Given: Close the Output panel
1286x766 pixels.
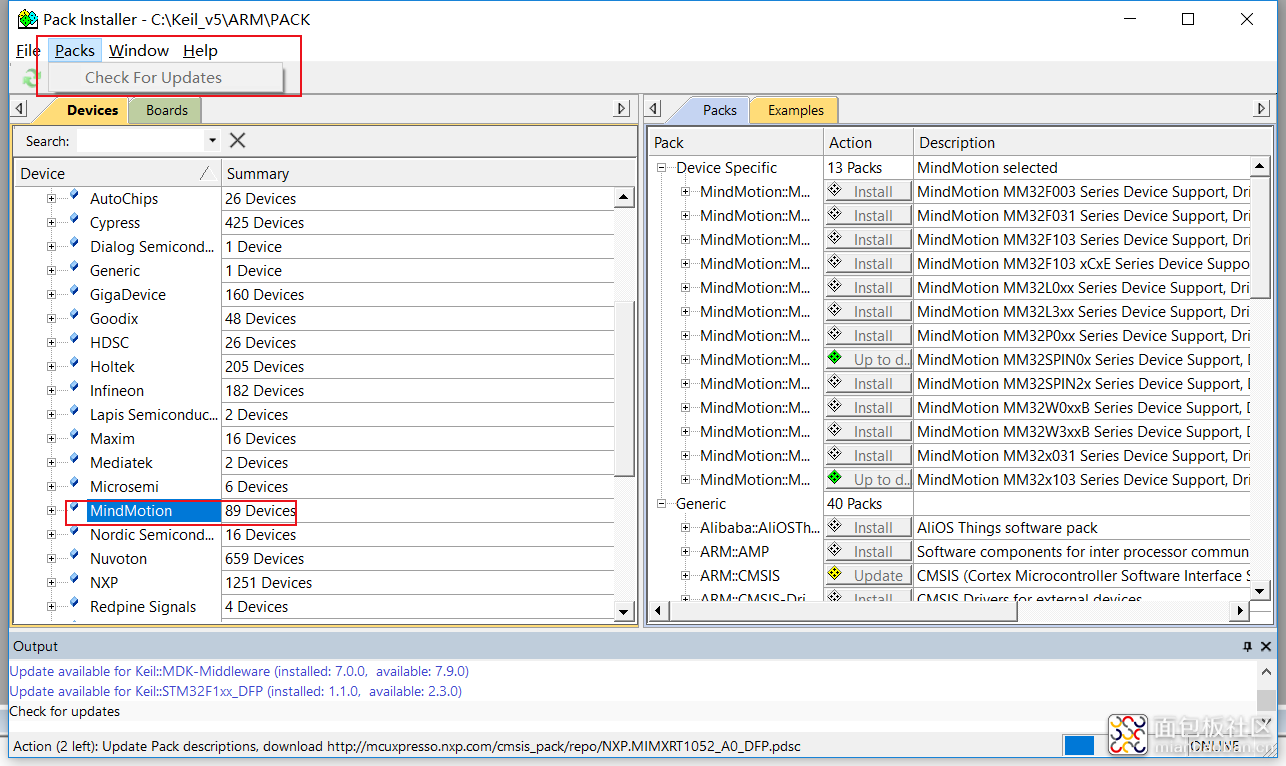Looking at the screenshot, I should coord(1266,647).
